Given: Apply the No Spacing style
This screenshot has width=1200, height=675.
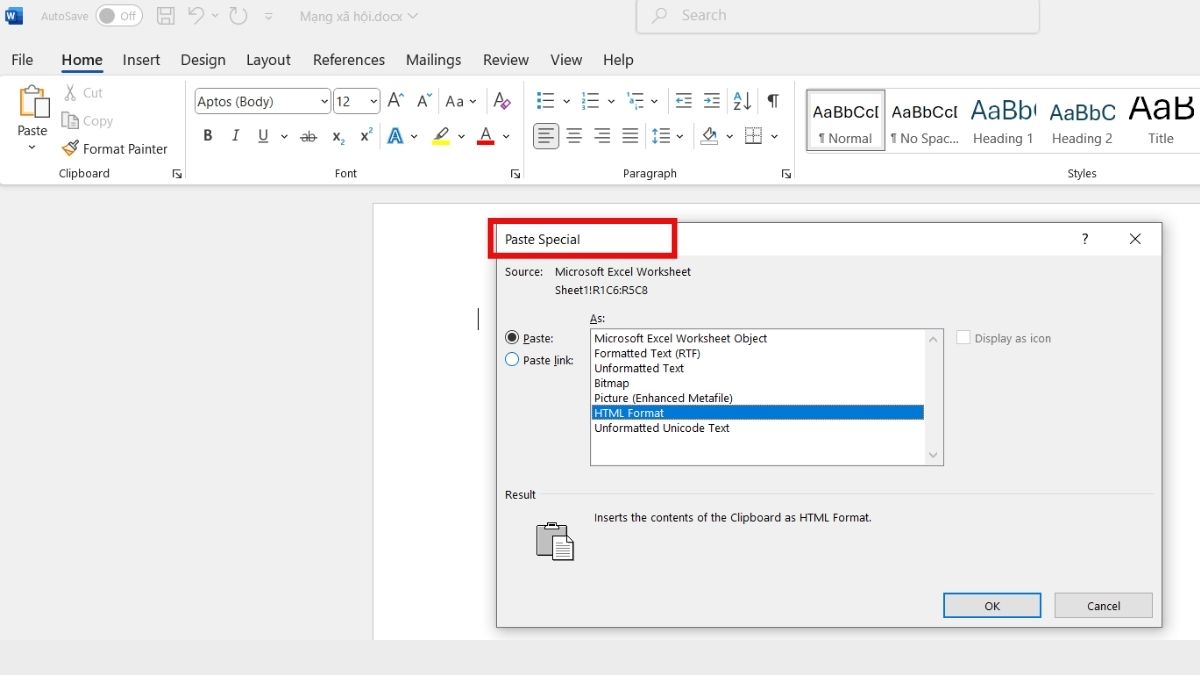Looking at the screenshot, I should click(x=925, y=119).
